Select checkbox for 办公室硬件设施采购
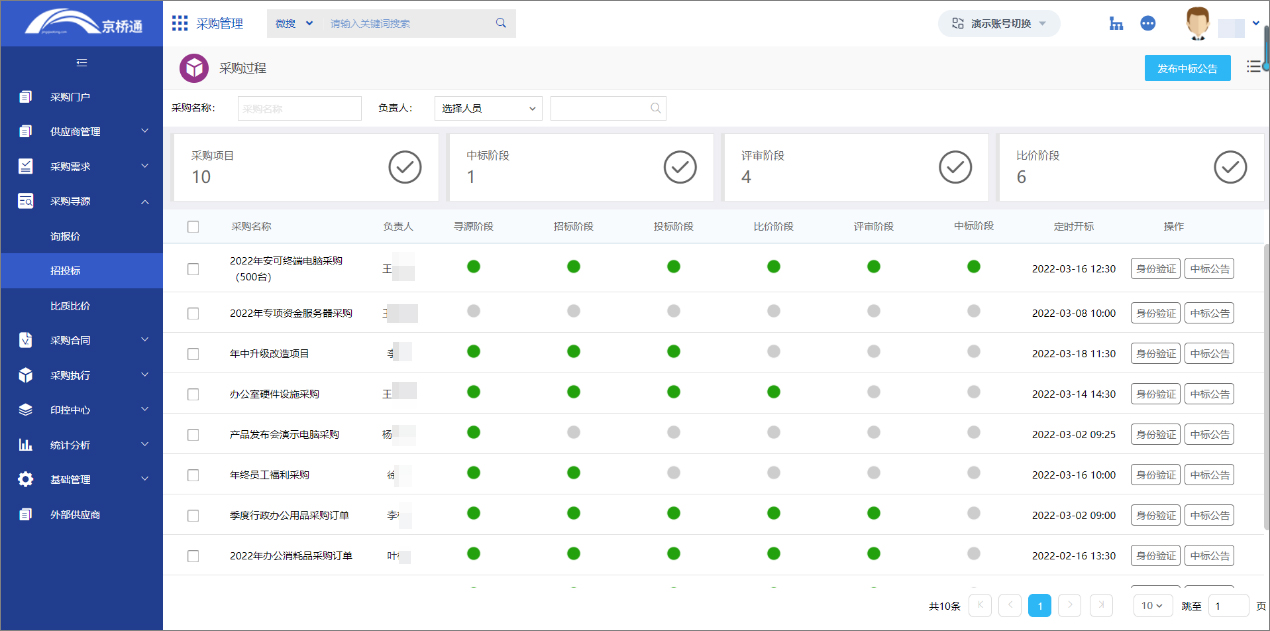Viewport: 1270px width, 631px height. (193, 394)
